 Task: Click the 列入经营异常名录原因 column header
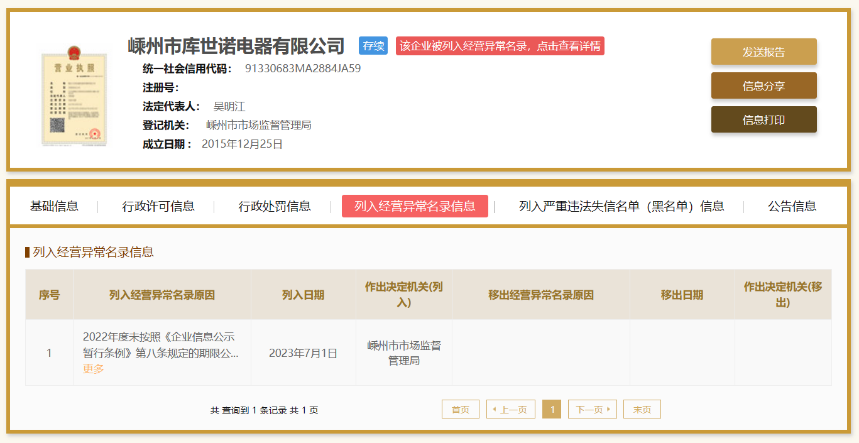click(x=162, y=295)
